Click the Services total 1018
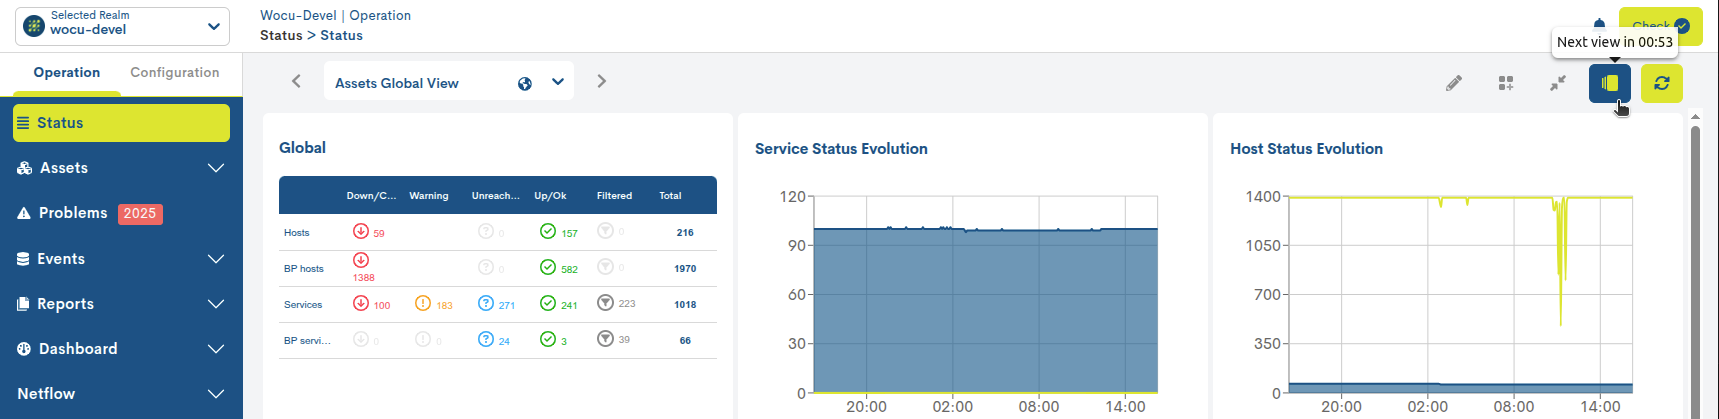 coord(685,304)
